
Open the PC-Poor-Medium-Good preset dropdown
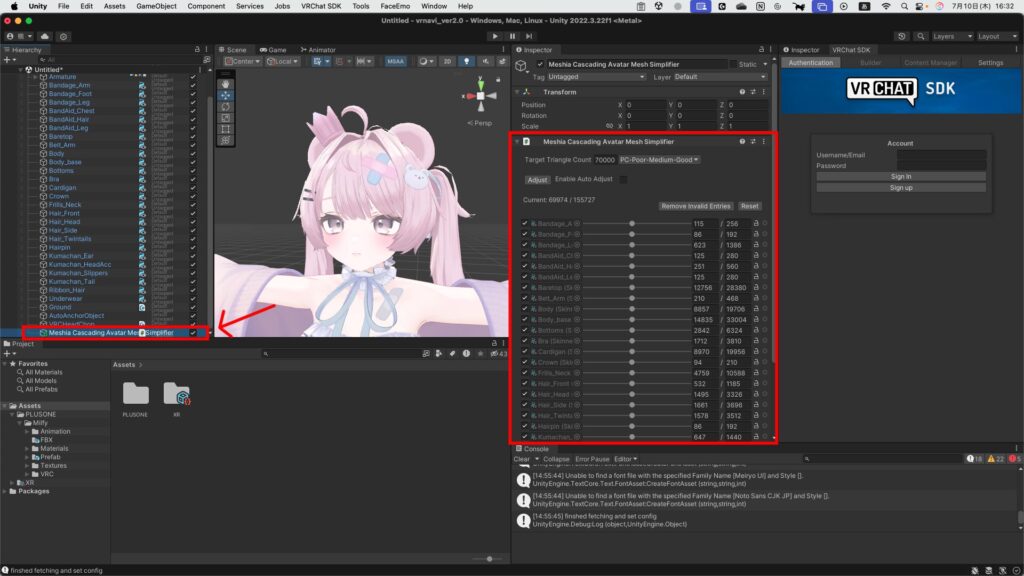(659, 160)
